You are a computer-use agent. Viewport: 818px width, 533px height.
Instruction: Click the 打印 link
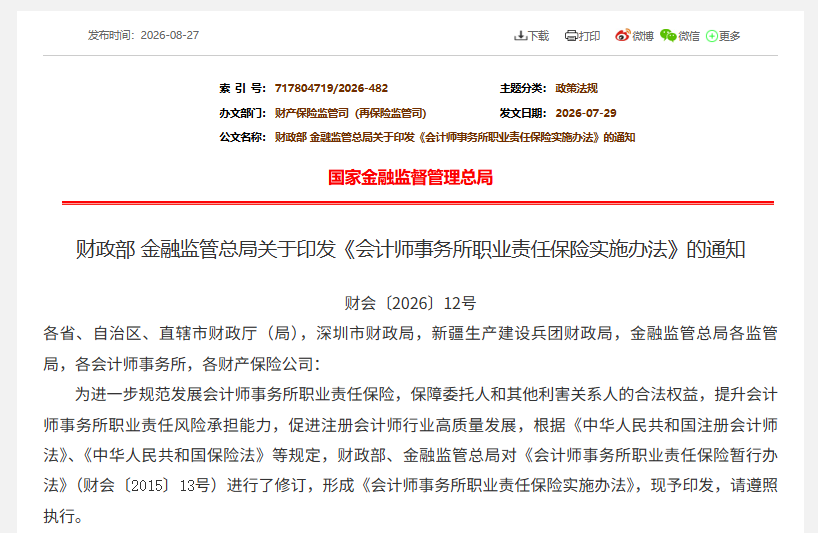pos(590,35)
